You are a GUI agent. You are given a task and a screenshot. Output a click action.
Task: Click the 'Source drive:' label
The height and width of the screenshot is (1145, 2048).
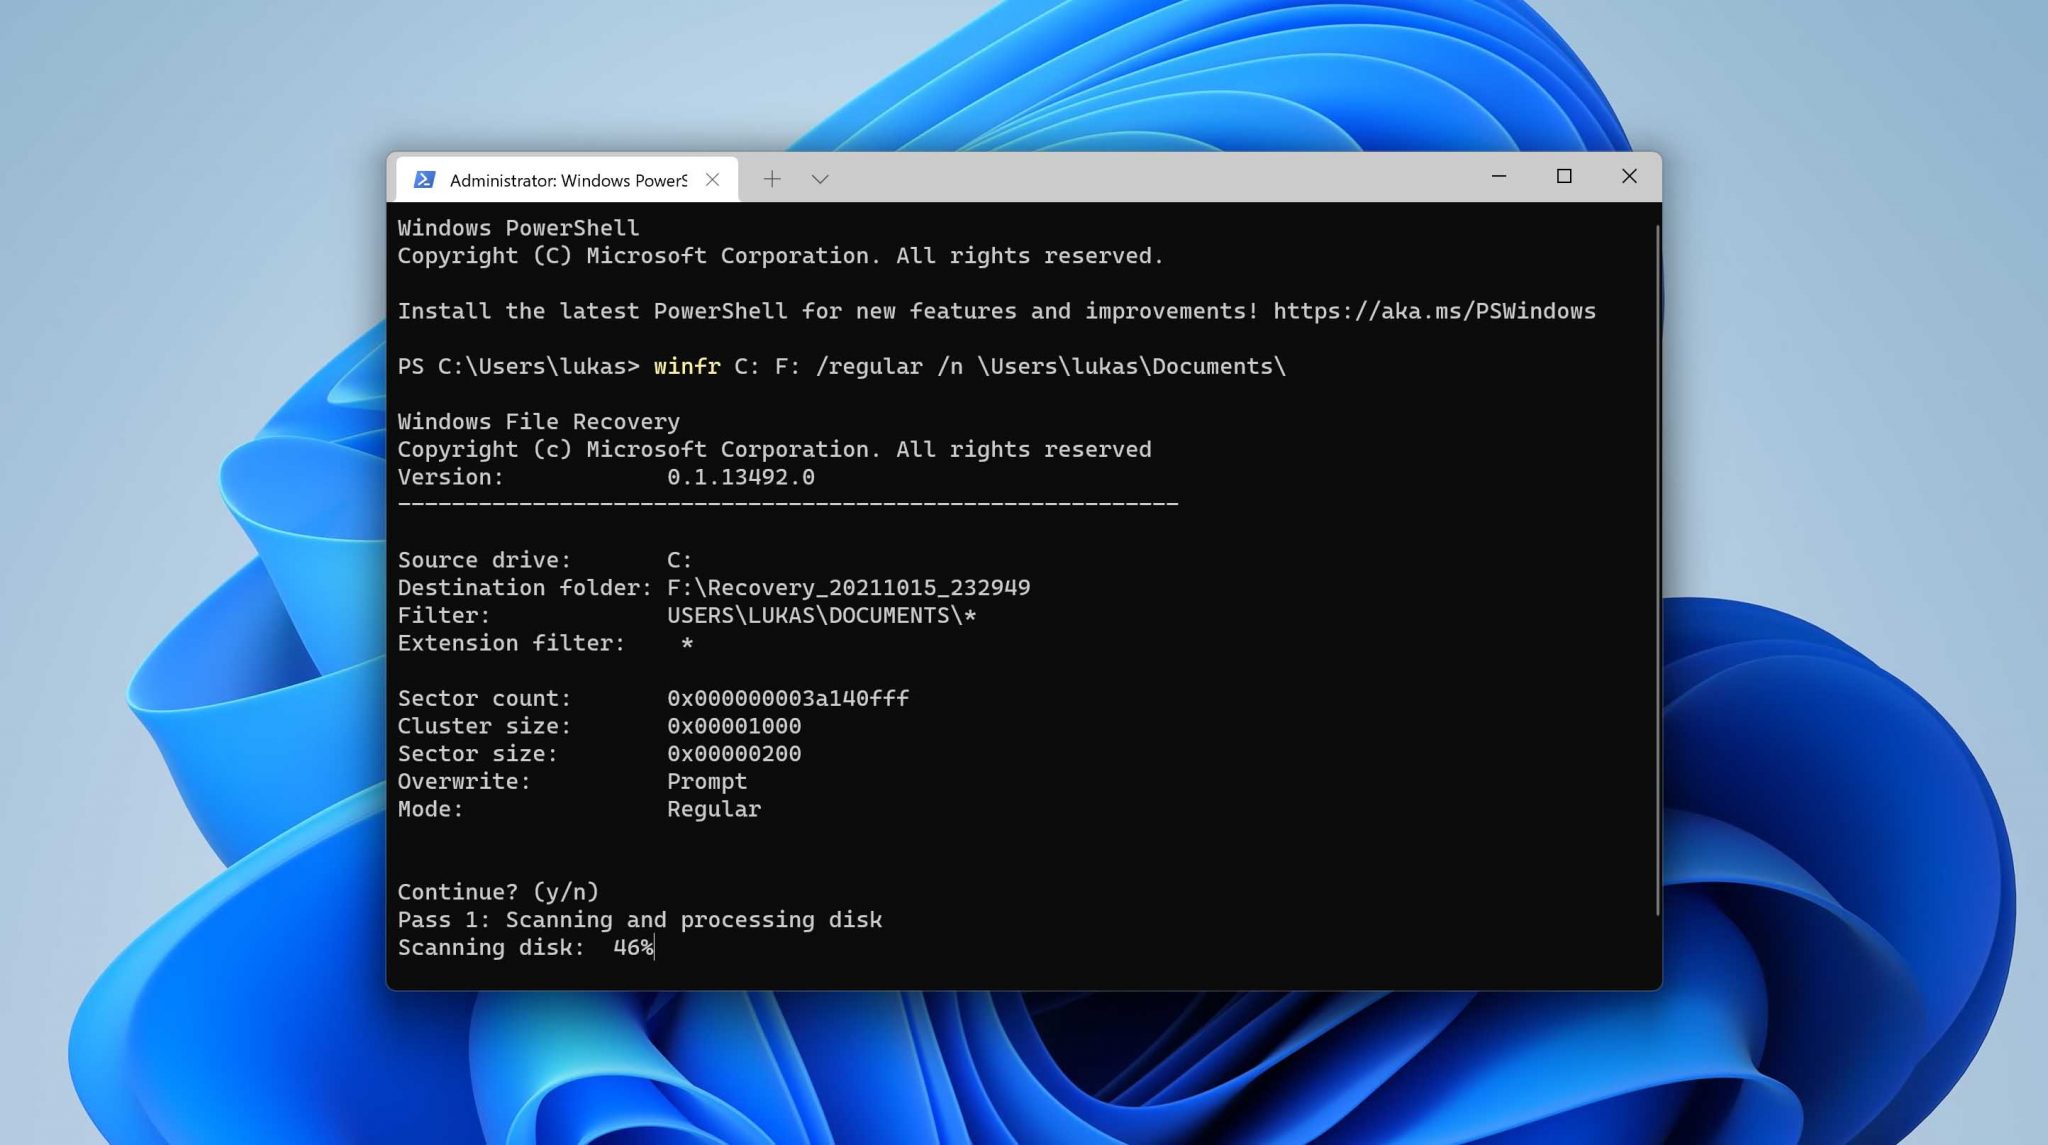484,560
